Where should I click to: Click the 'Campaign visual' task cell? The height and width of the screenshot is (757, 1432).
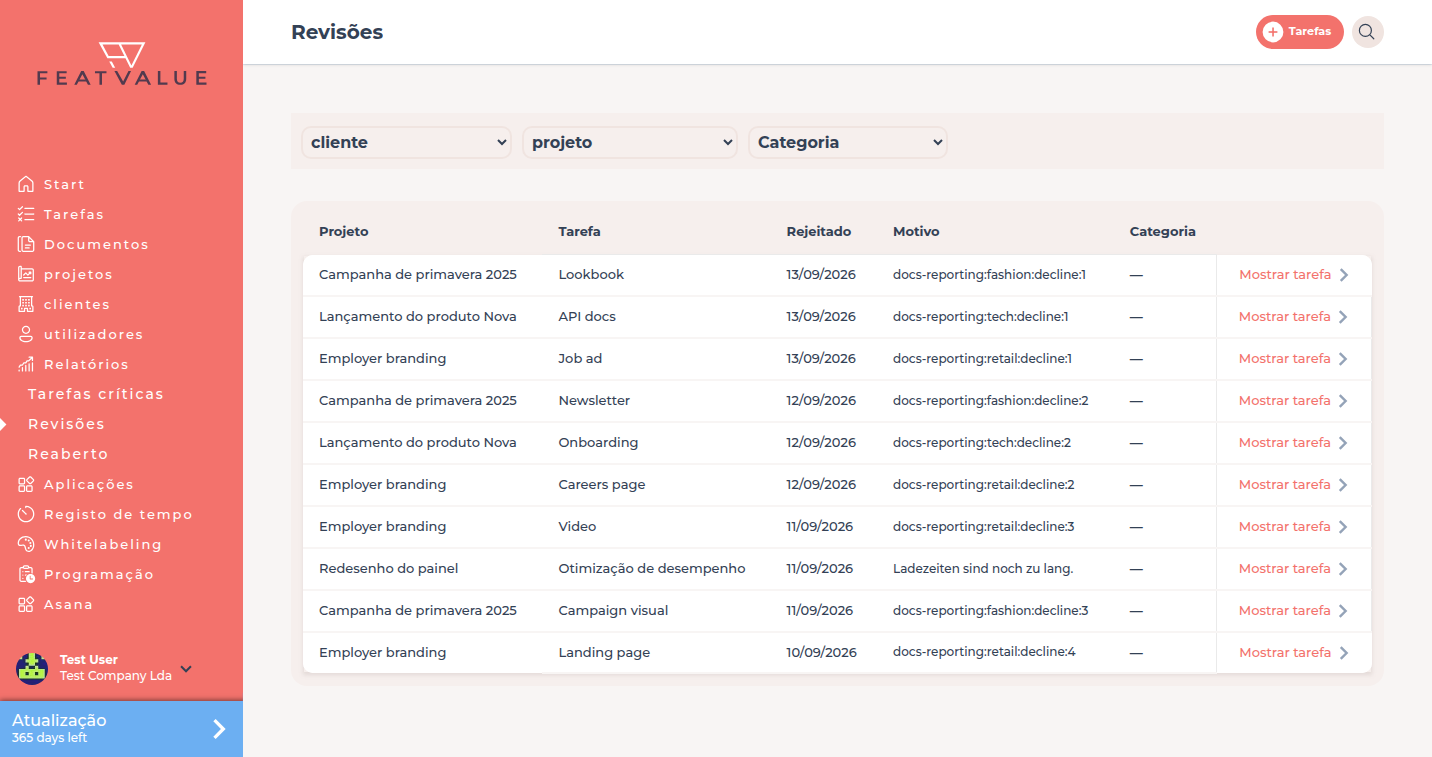point(613,611)
